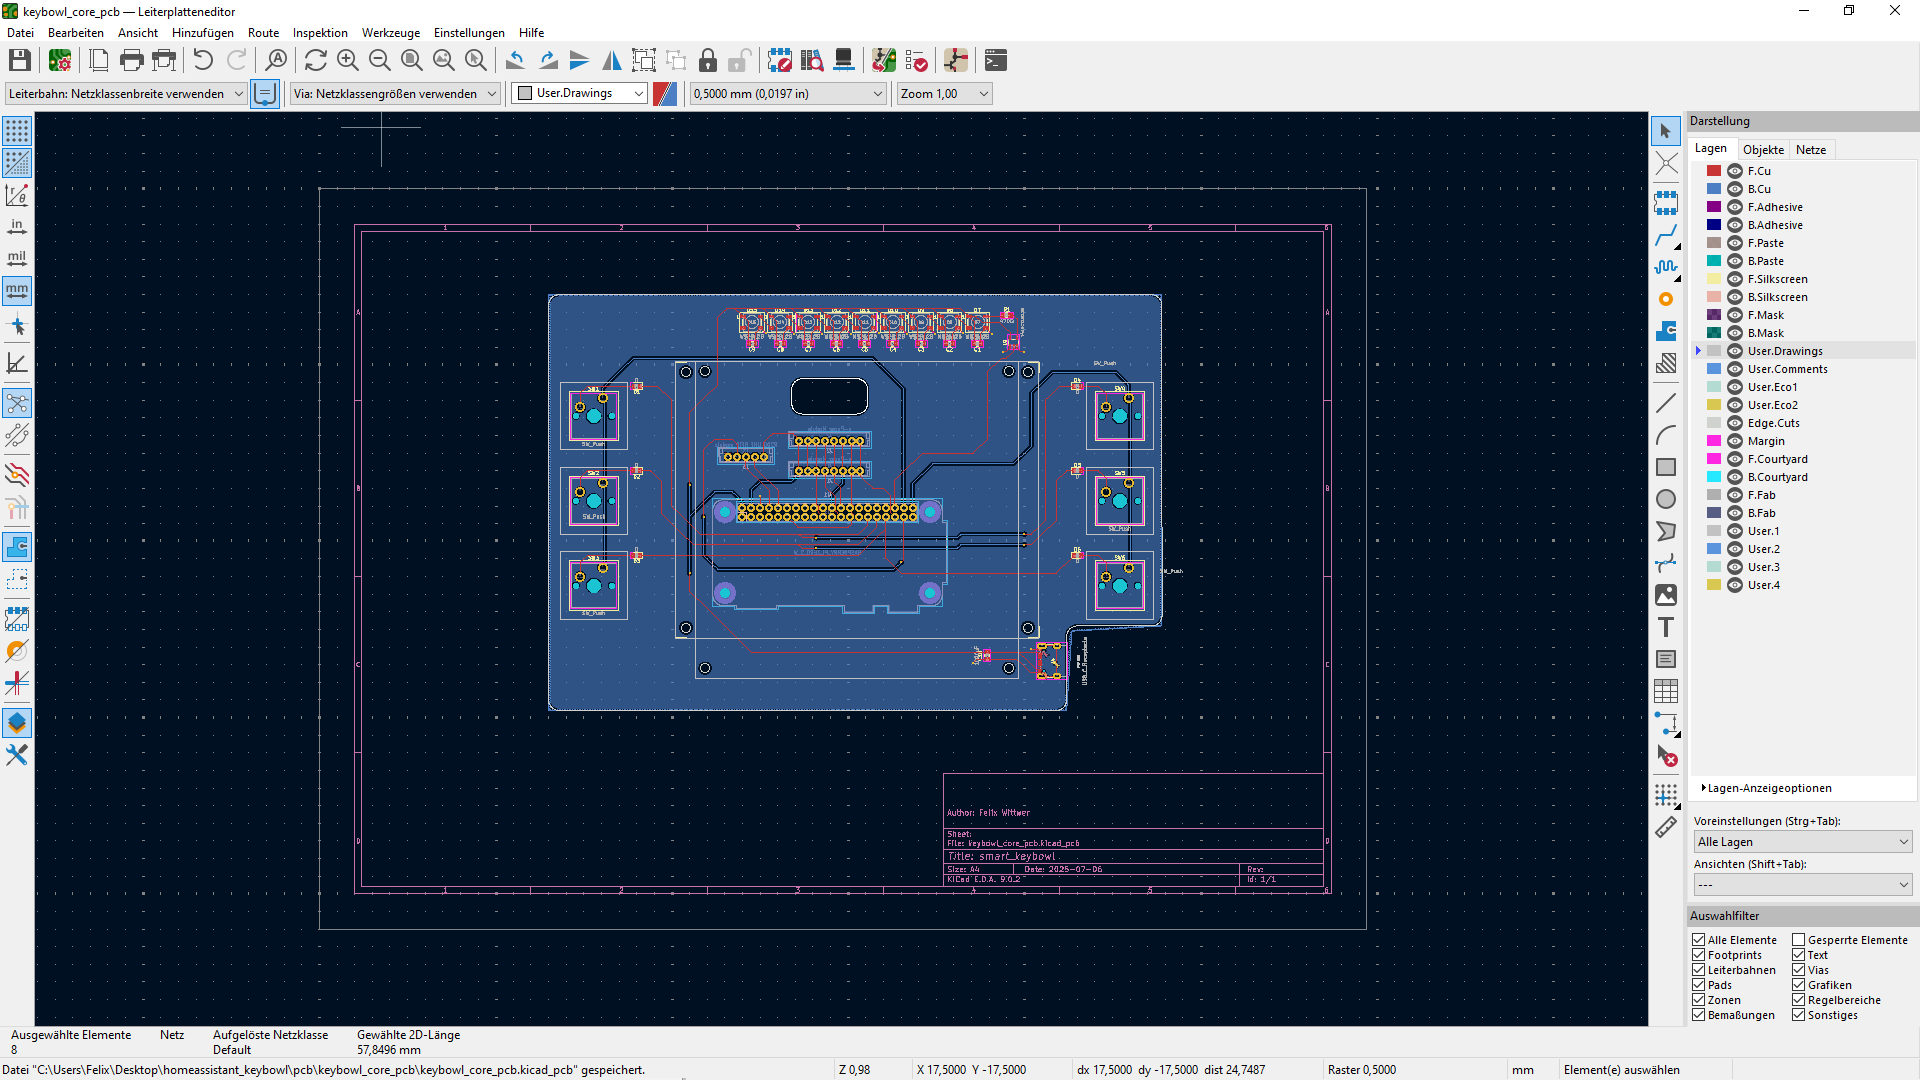This screenshot has height=1080, width=1920.
Task: Open the Inspektion menu
Action: click(x=320, y=33)
